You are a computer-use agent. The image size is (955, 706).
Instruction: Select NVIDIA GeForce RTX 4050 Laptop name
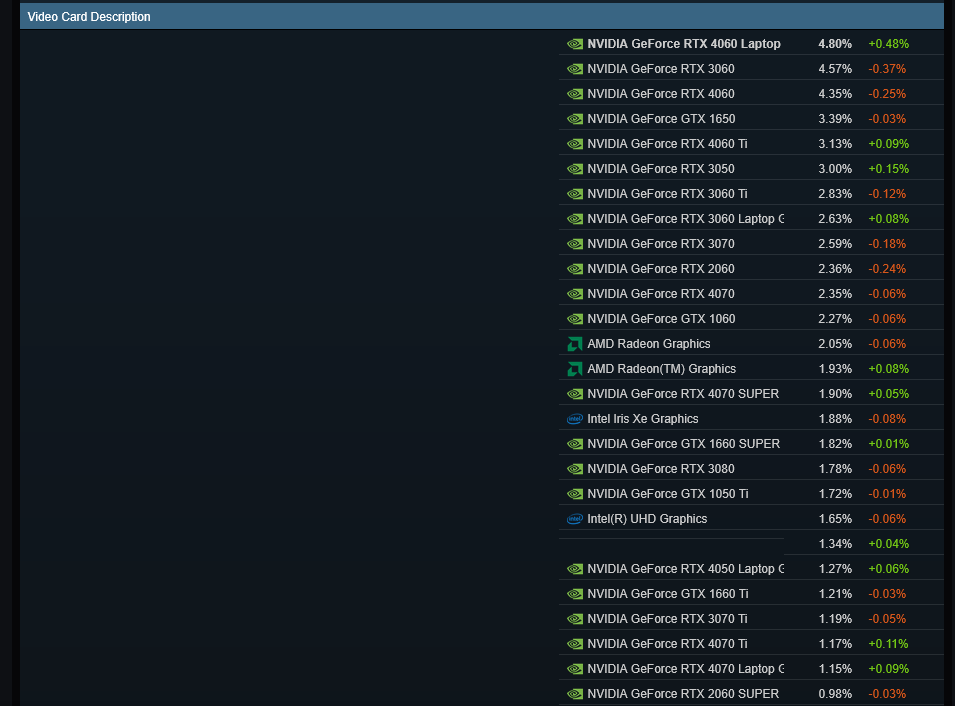tap(686, 568)
